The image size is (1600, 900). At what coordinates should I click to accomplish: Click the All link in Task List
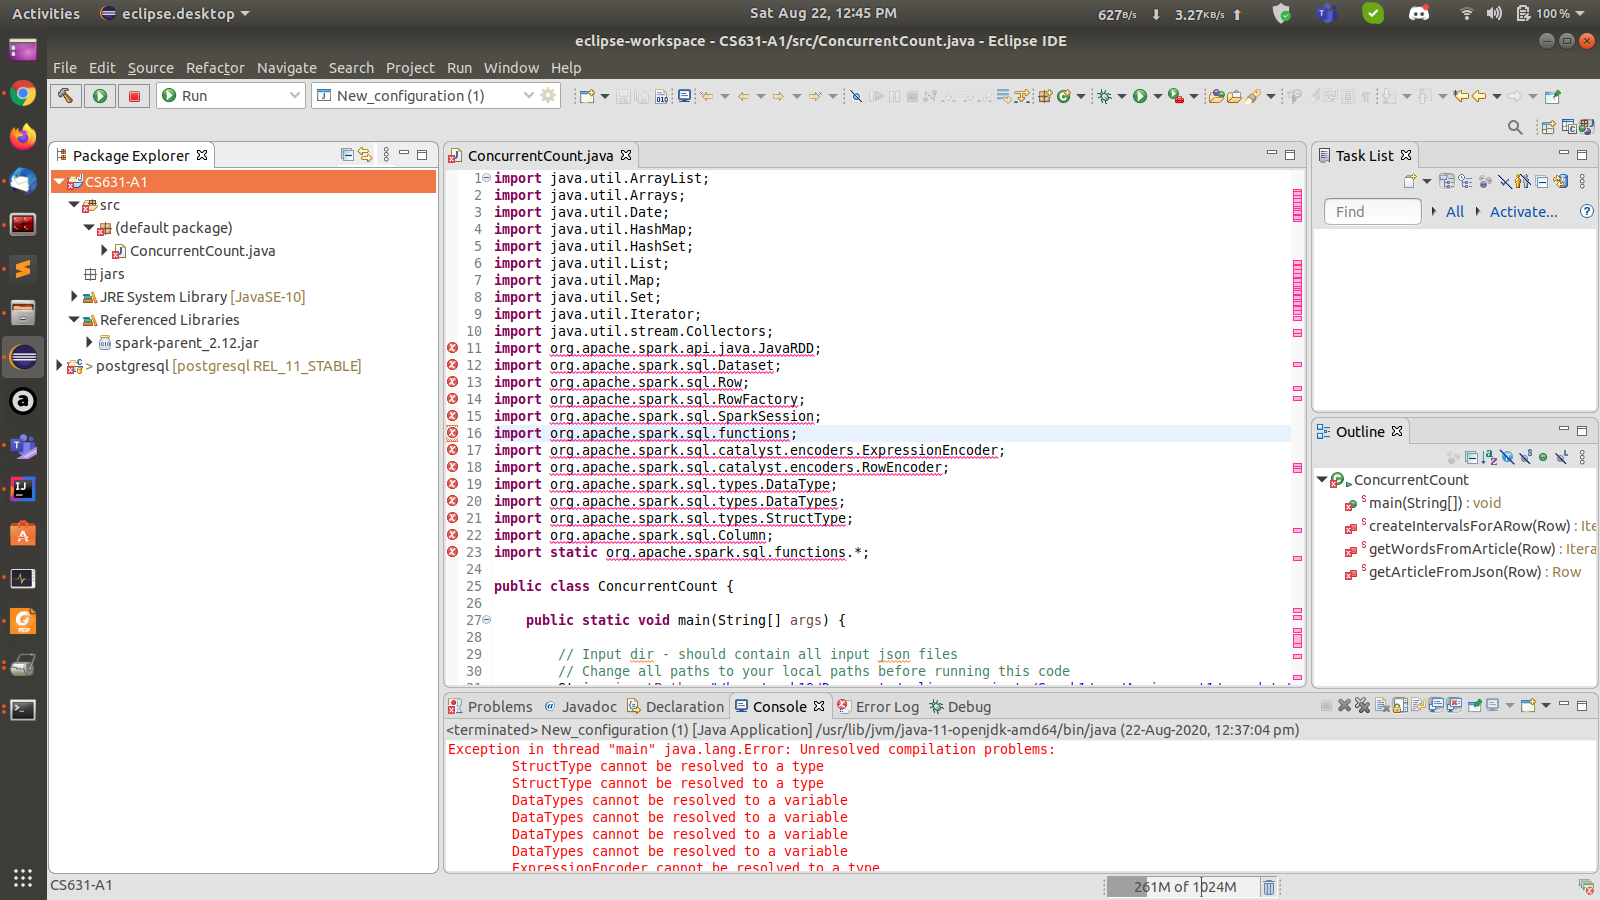tap(1454, 212)
